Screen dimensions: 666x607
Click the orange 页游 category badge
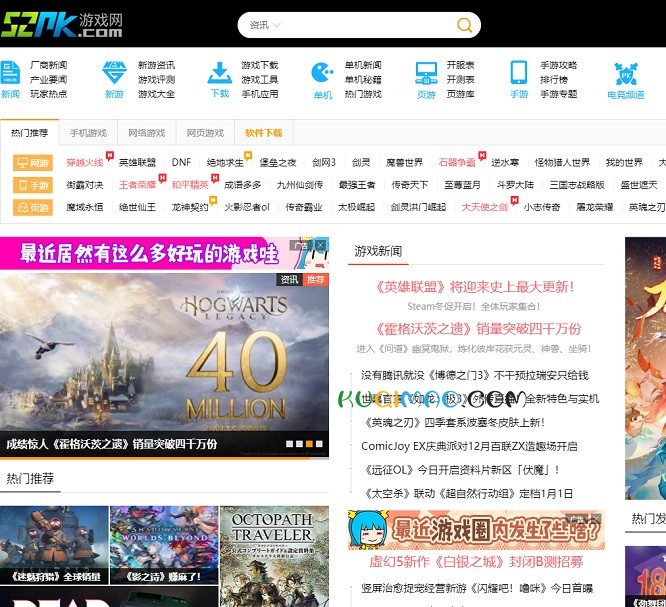coord(33,208)
